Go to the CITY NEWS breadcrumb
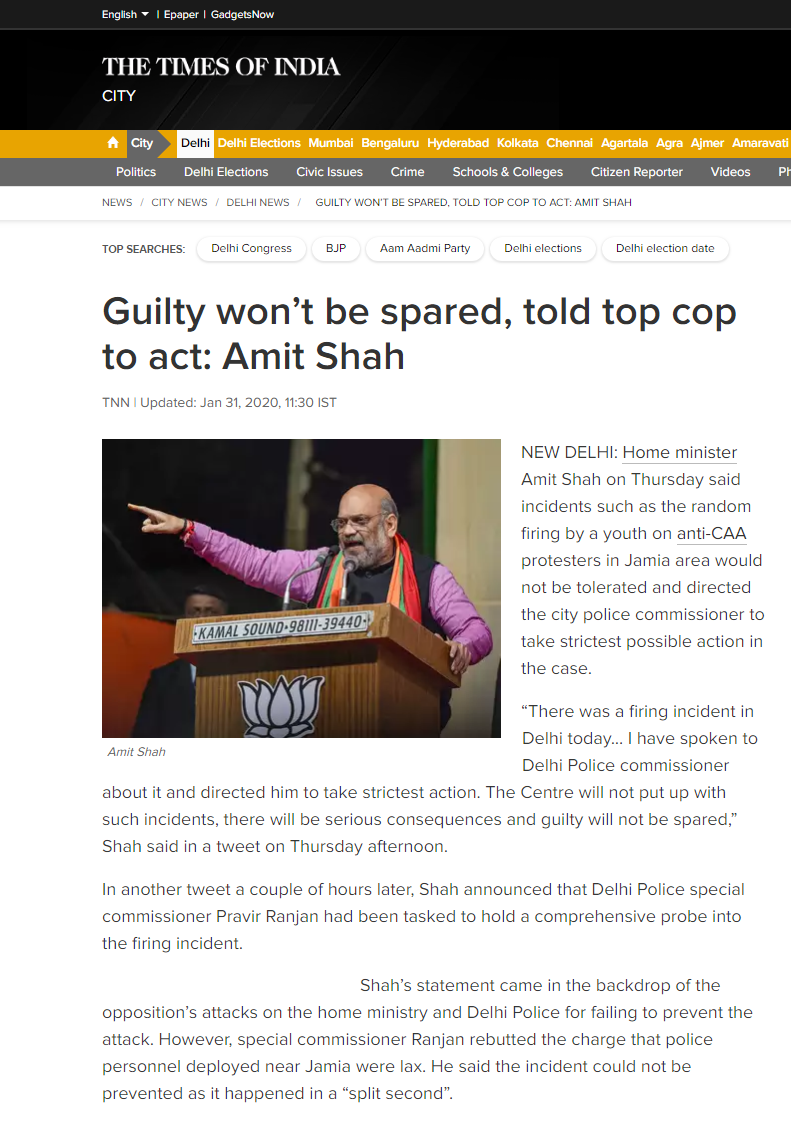 click(x=179, y=203)
